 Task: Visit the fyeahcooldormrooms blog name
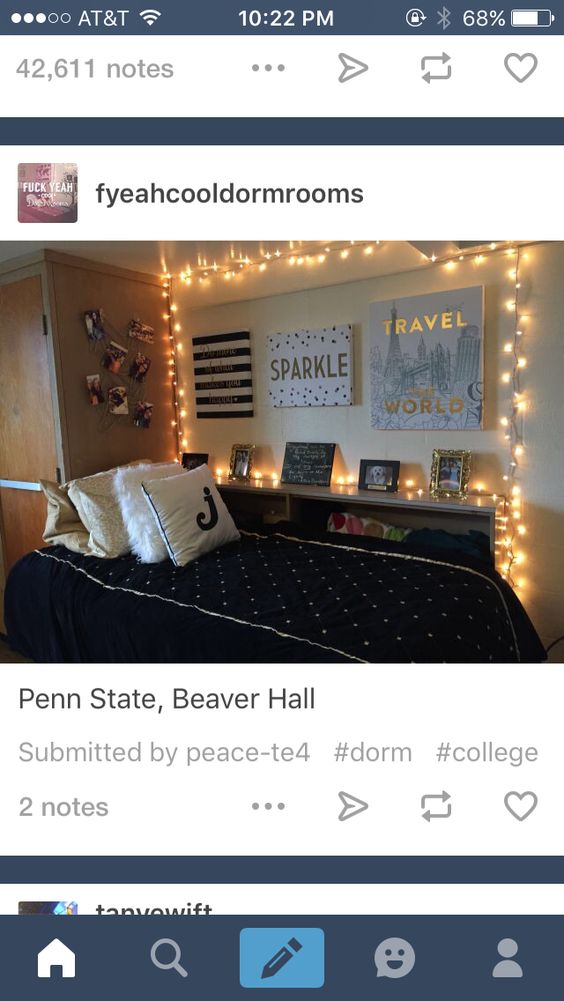(x=229, y=193)
